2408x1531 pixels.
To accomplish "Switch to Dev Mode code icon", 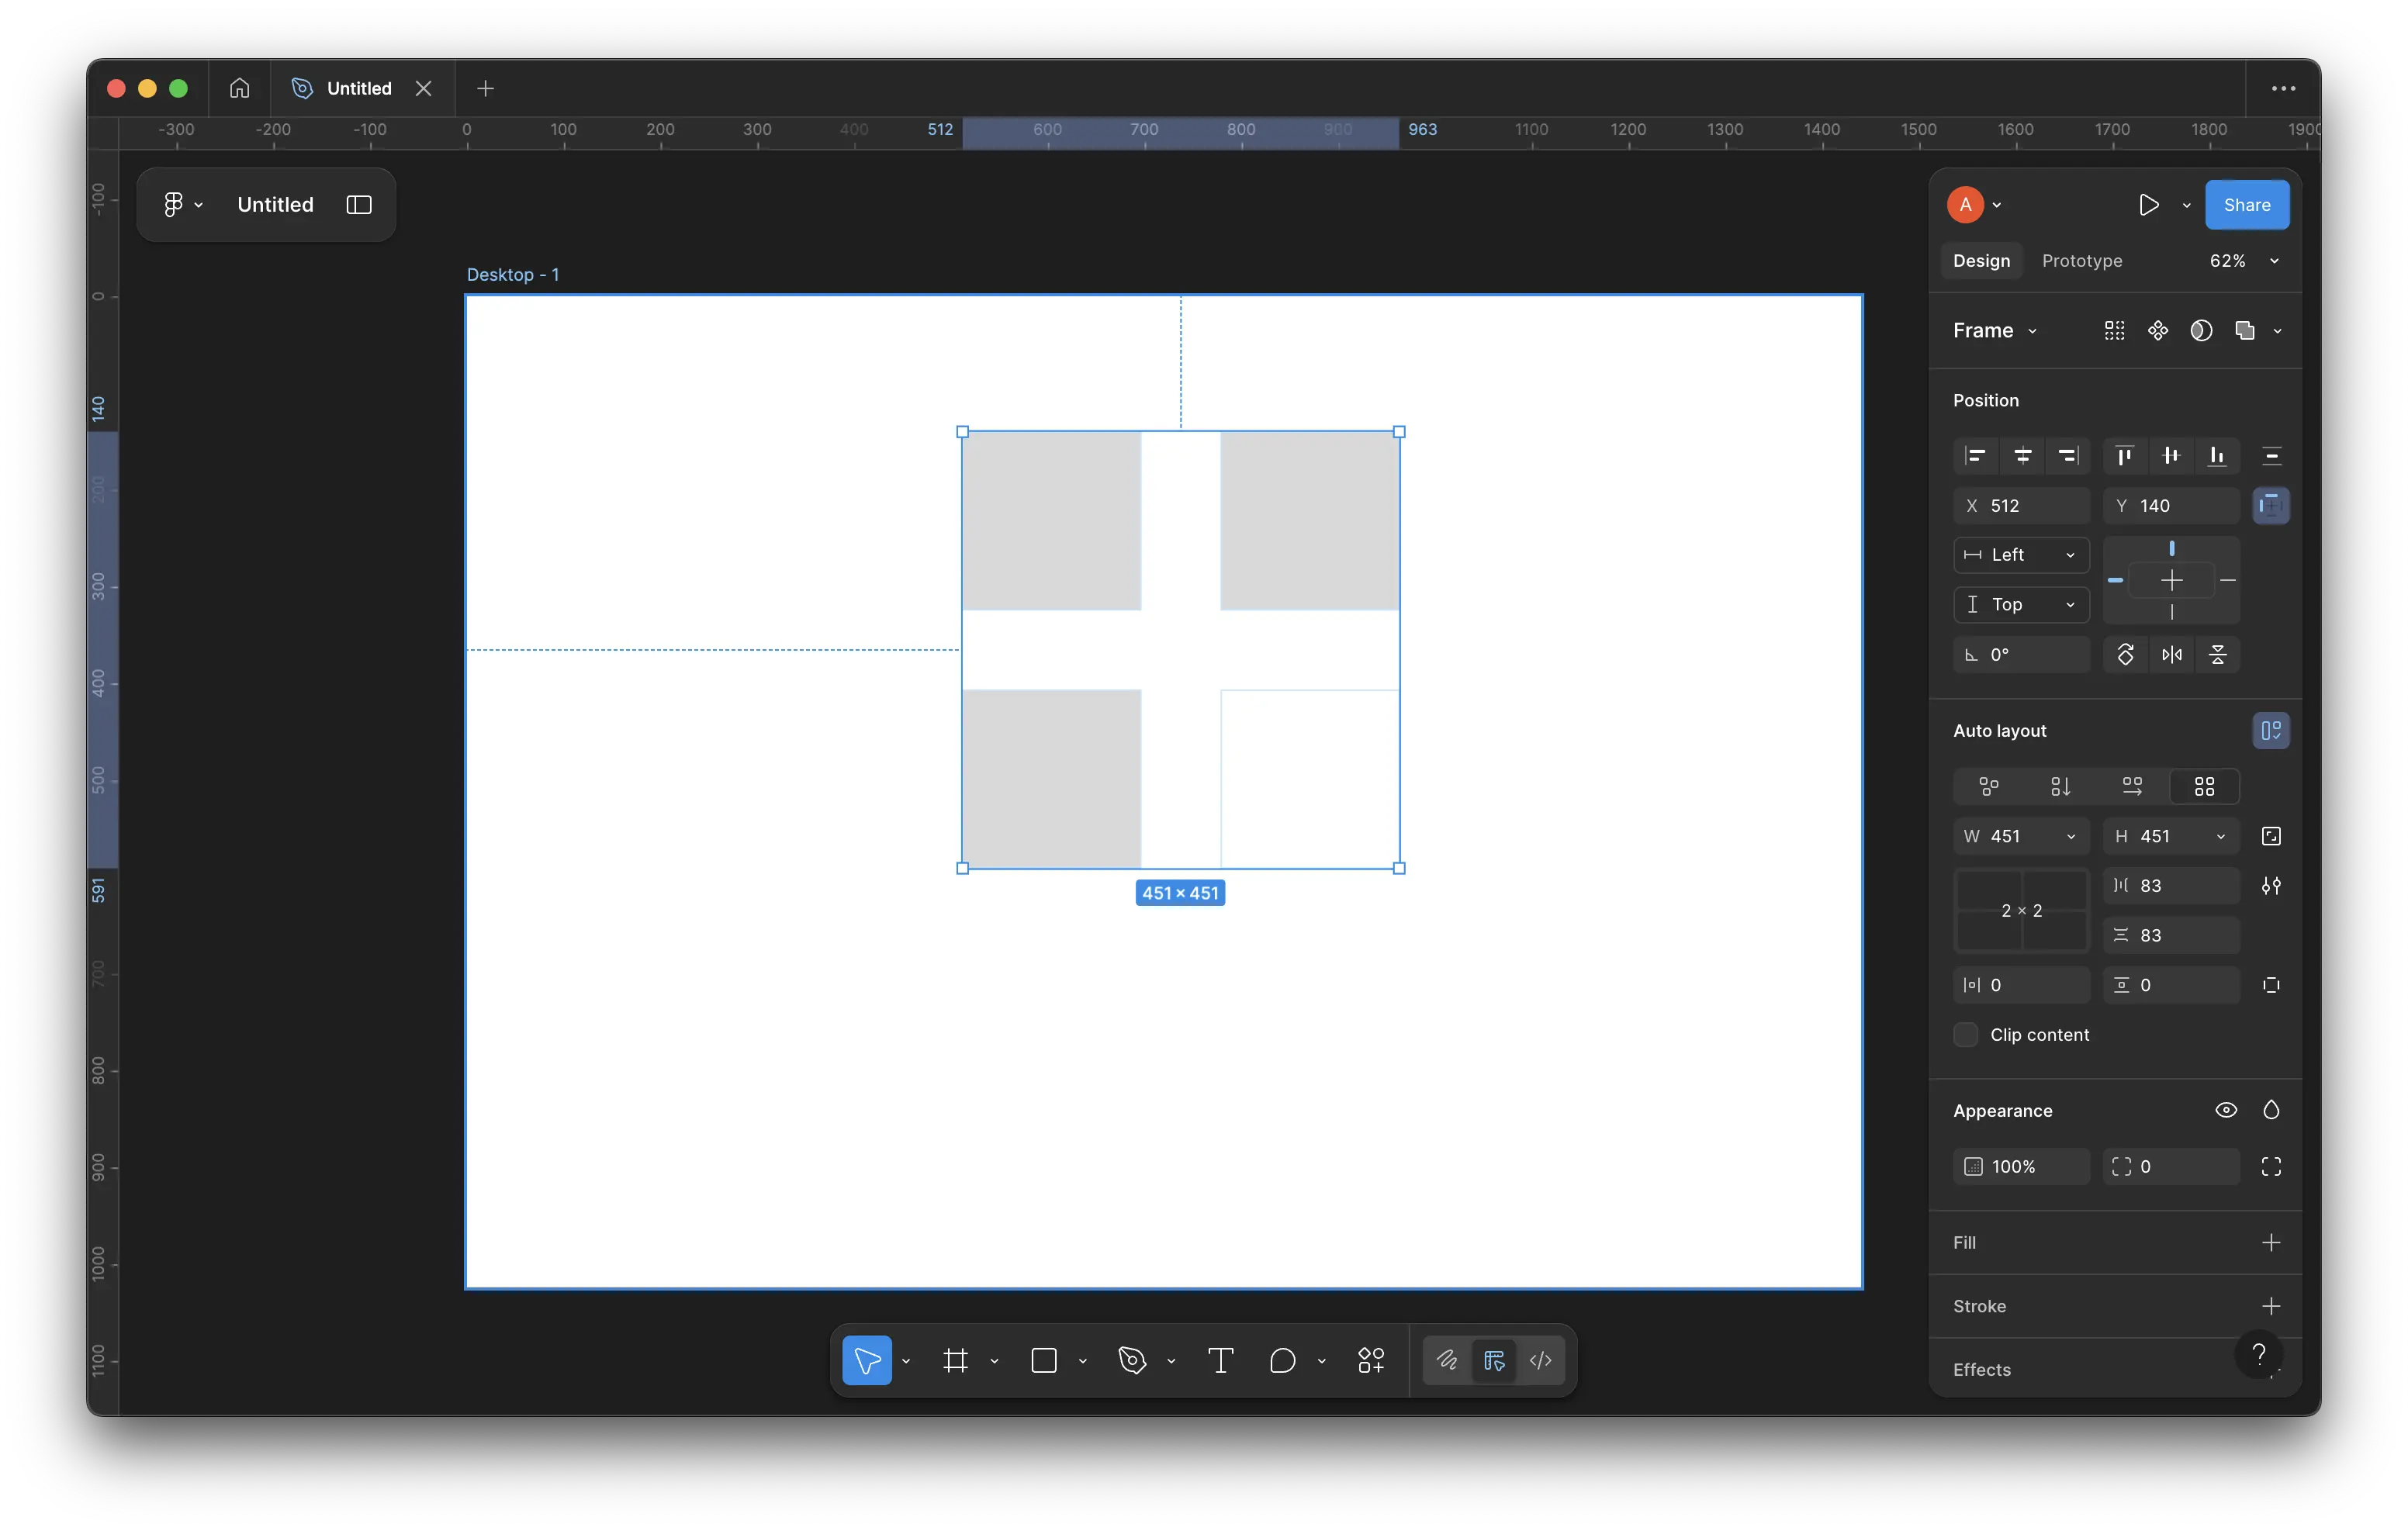I will tap(1541, 1360).
